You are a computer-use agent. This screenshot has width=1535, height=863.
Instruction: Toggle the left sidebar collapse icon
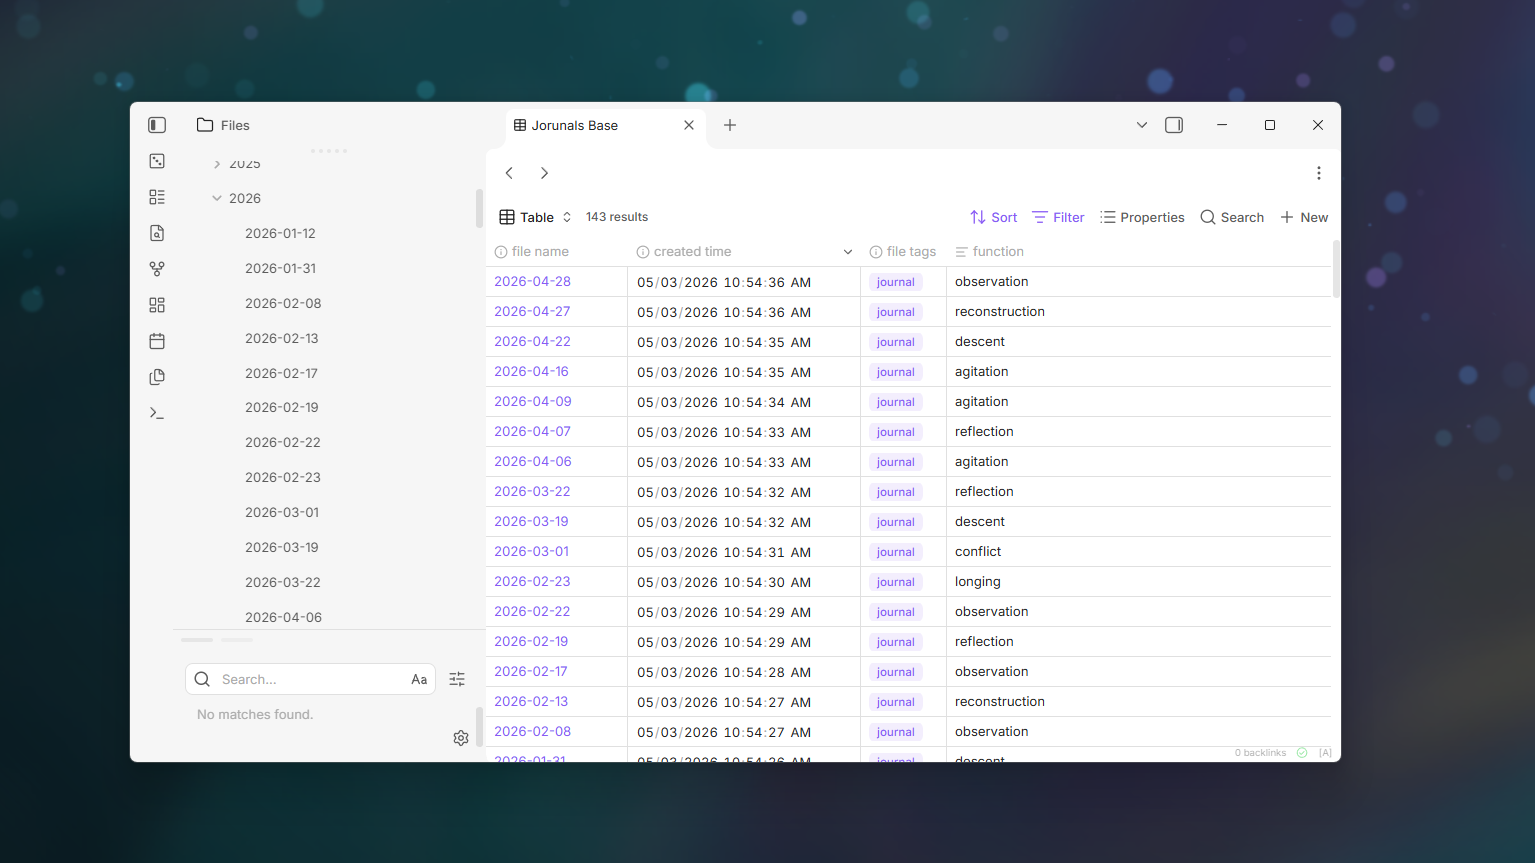click(x=157, y=125)
